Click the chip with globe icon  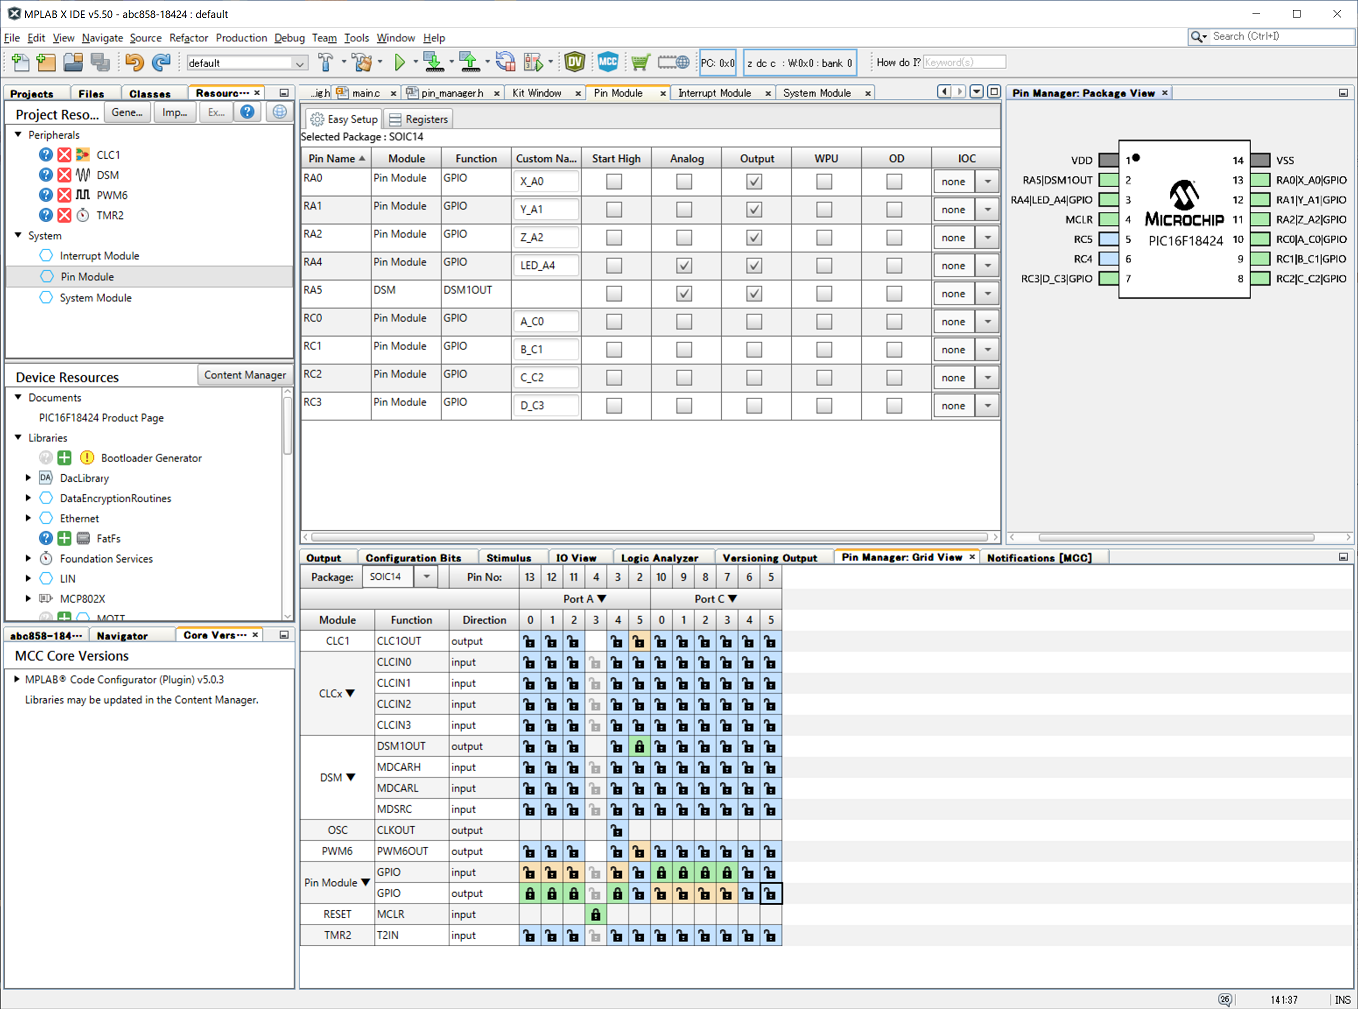point(673,62)
